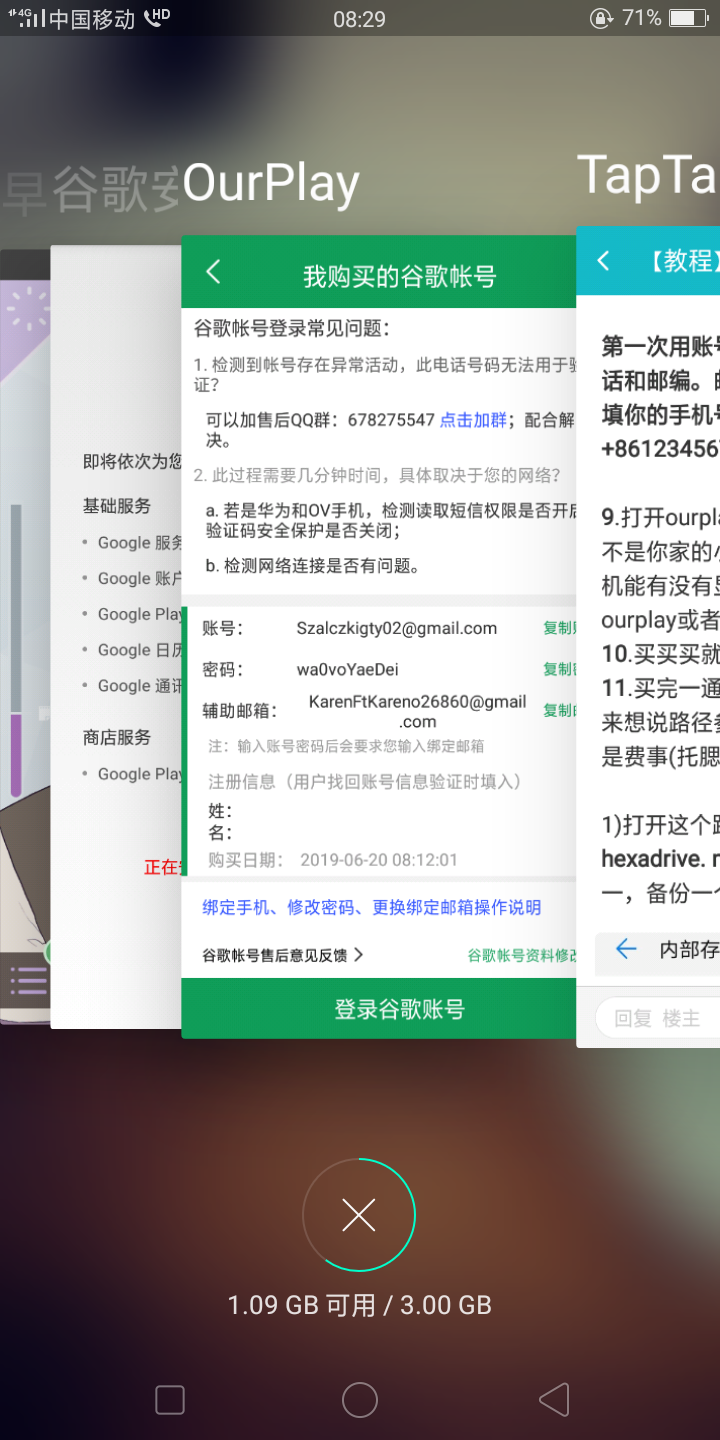Open the white Google installer app card

click(x=116, y=636)
